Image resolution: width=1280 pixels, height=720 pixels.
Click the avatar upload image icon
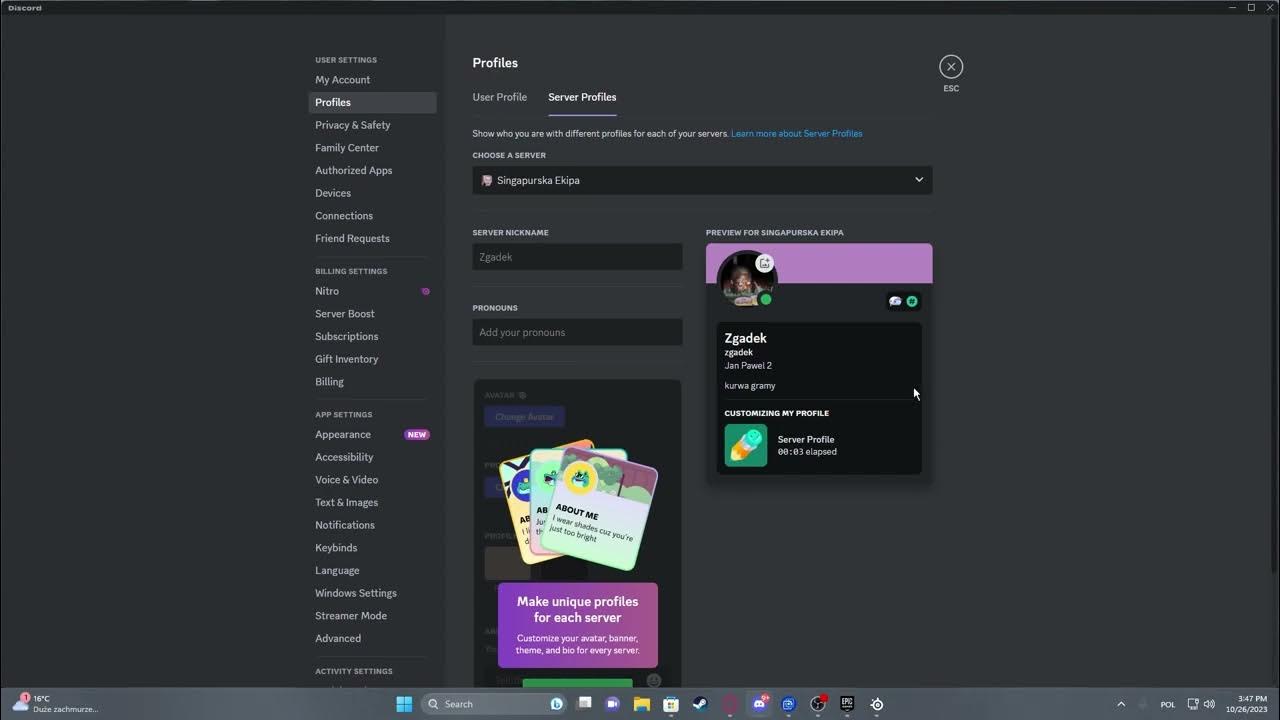click(764, 263)
